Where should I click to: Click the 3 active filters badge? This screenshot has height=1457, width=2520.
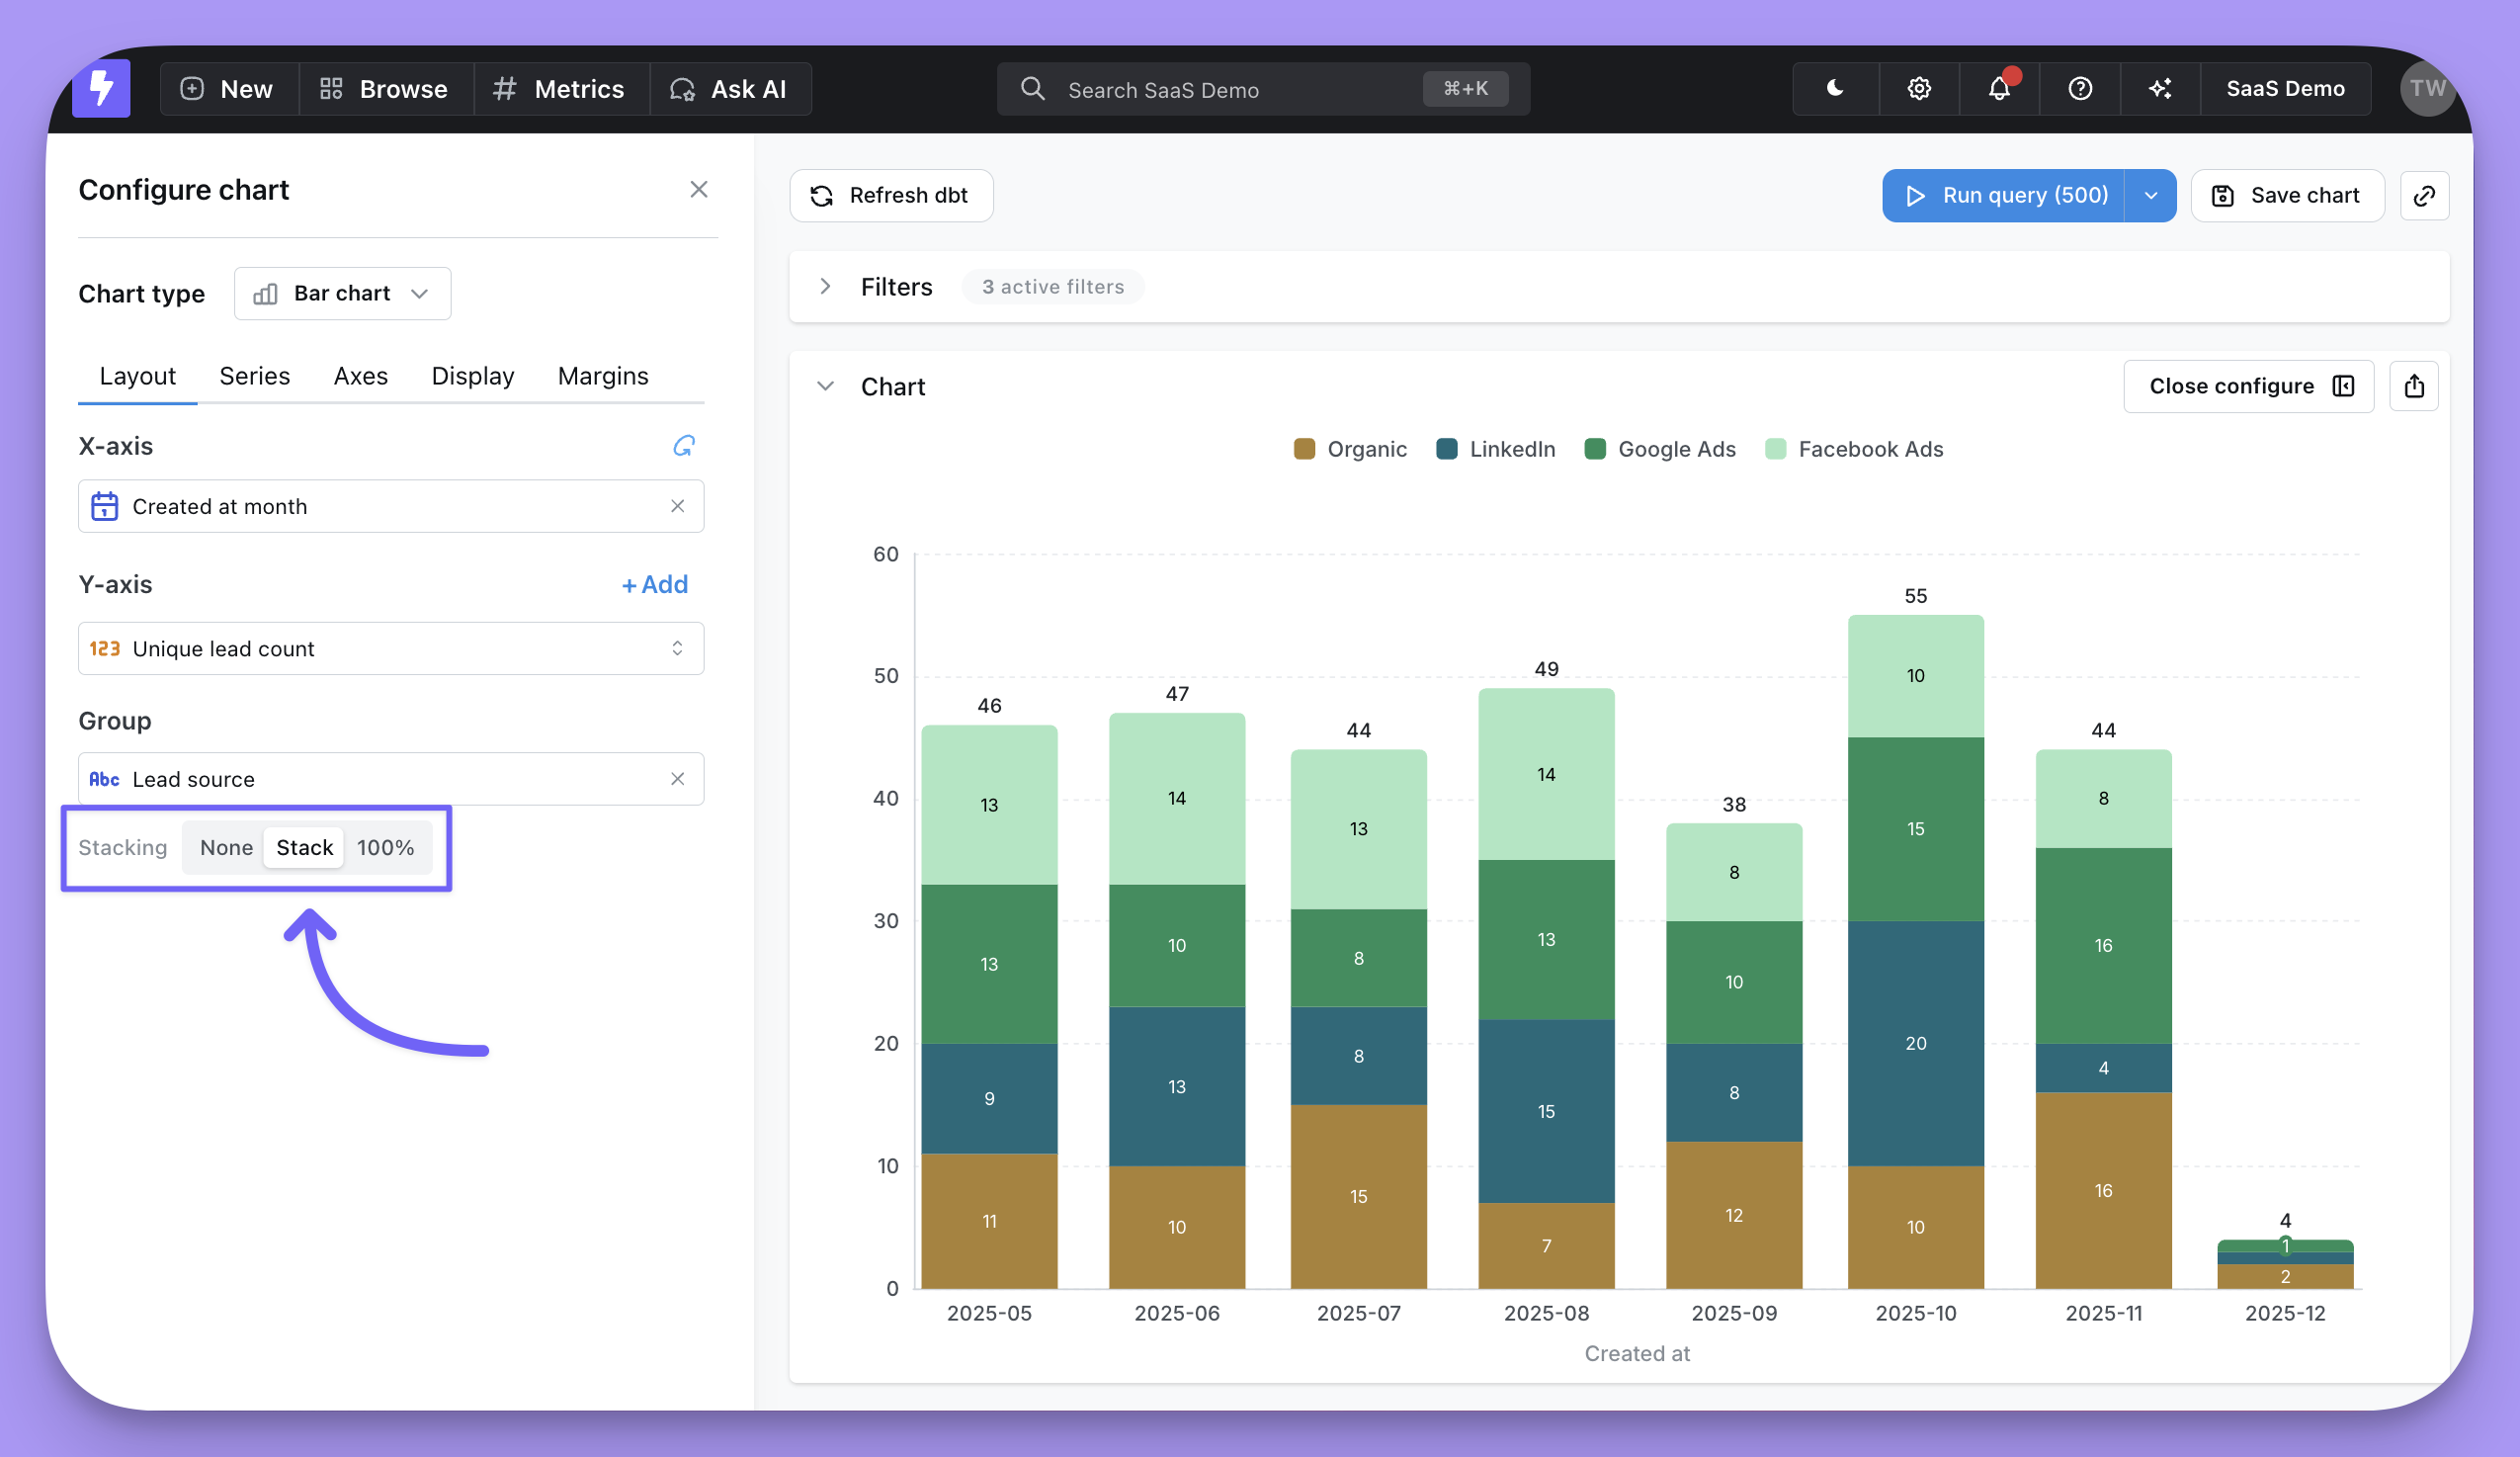tap(1053, 287)
